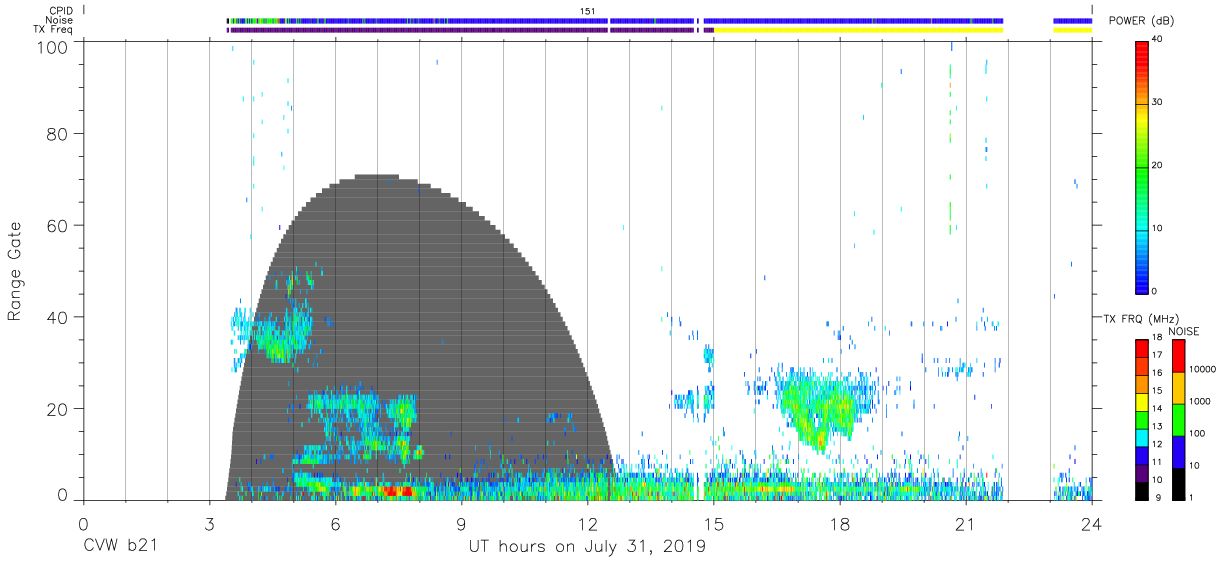The height and width of the screenshot is (567, 1228).
Task: Click the "CPID" row label
Action: click(60, 11)
